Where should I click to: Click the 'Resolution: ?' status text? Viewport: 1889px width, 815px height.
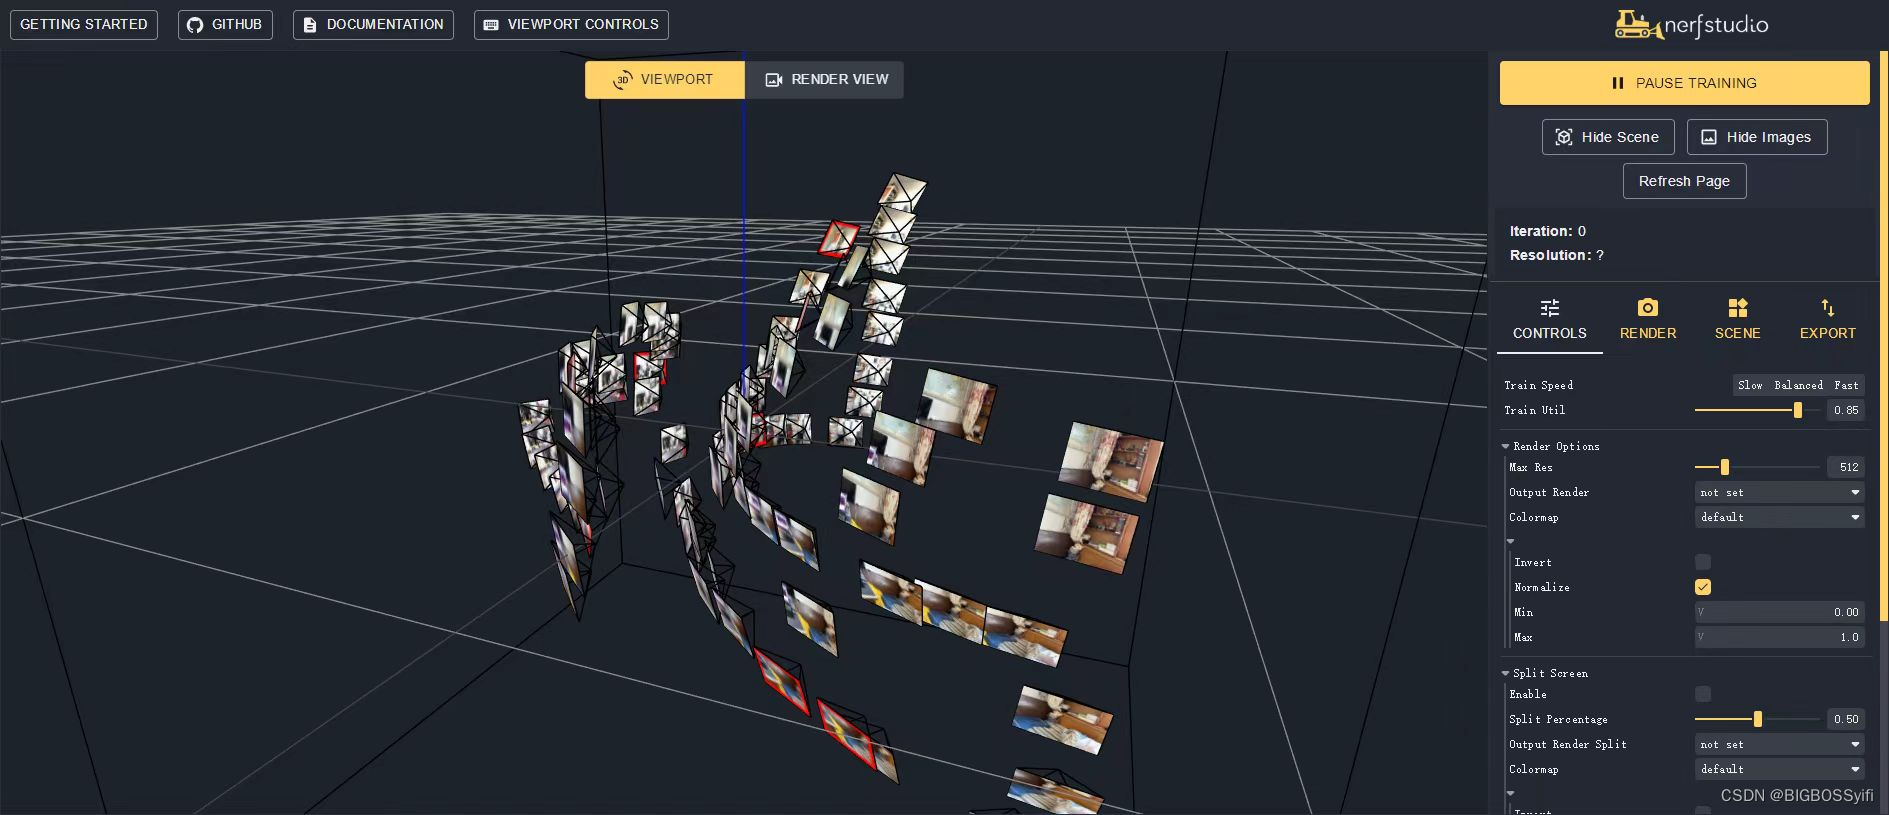tap(1557, 255)
